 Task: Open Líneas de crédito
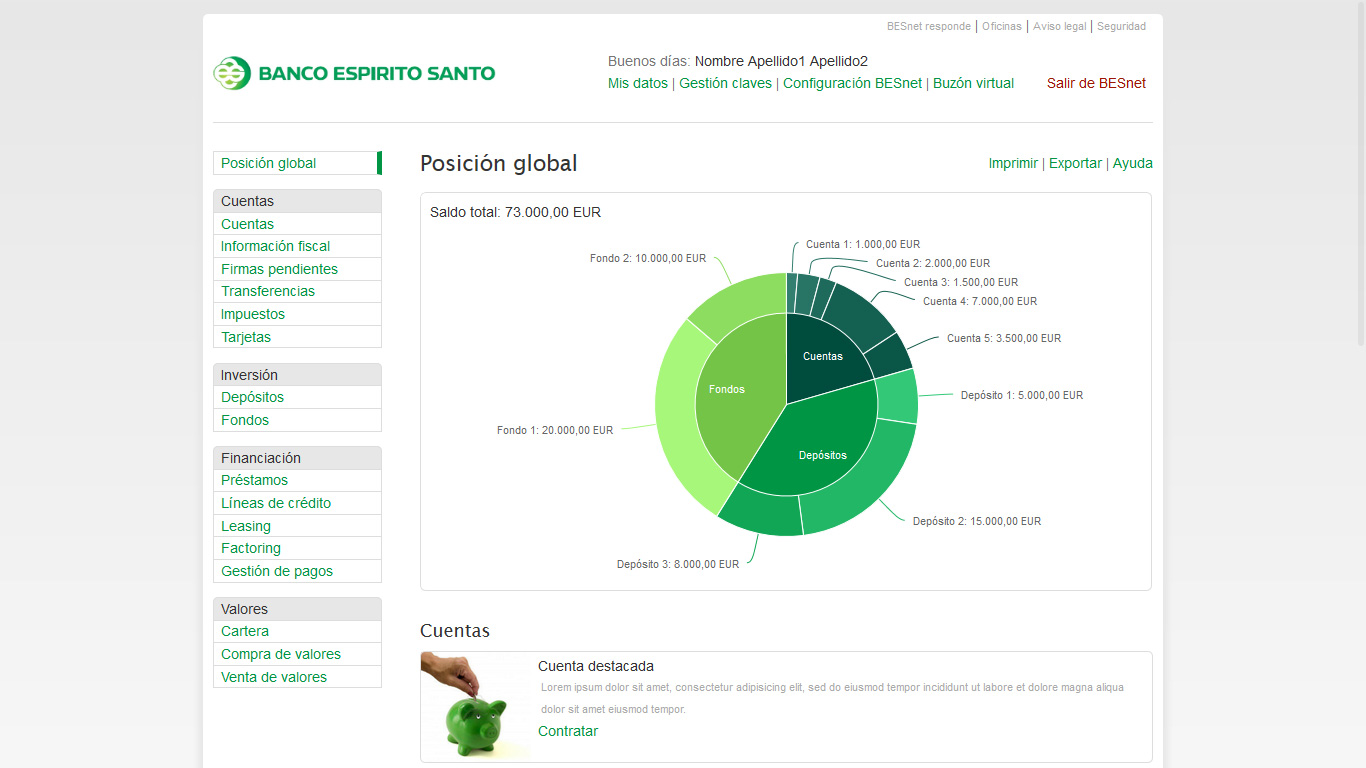click(x=297, y=503)
